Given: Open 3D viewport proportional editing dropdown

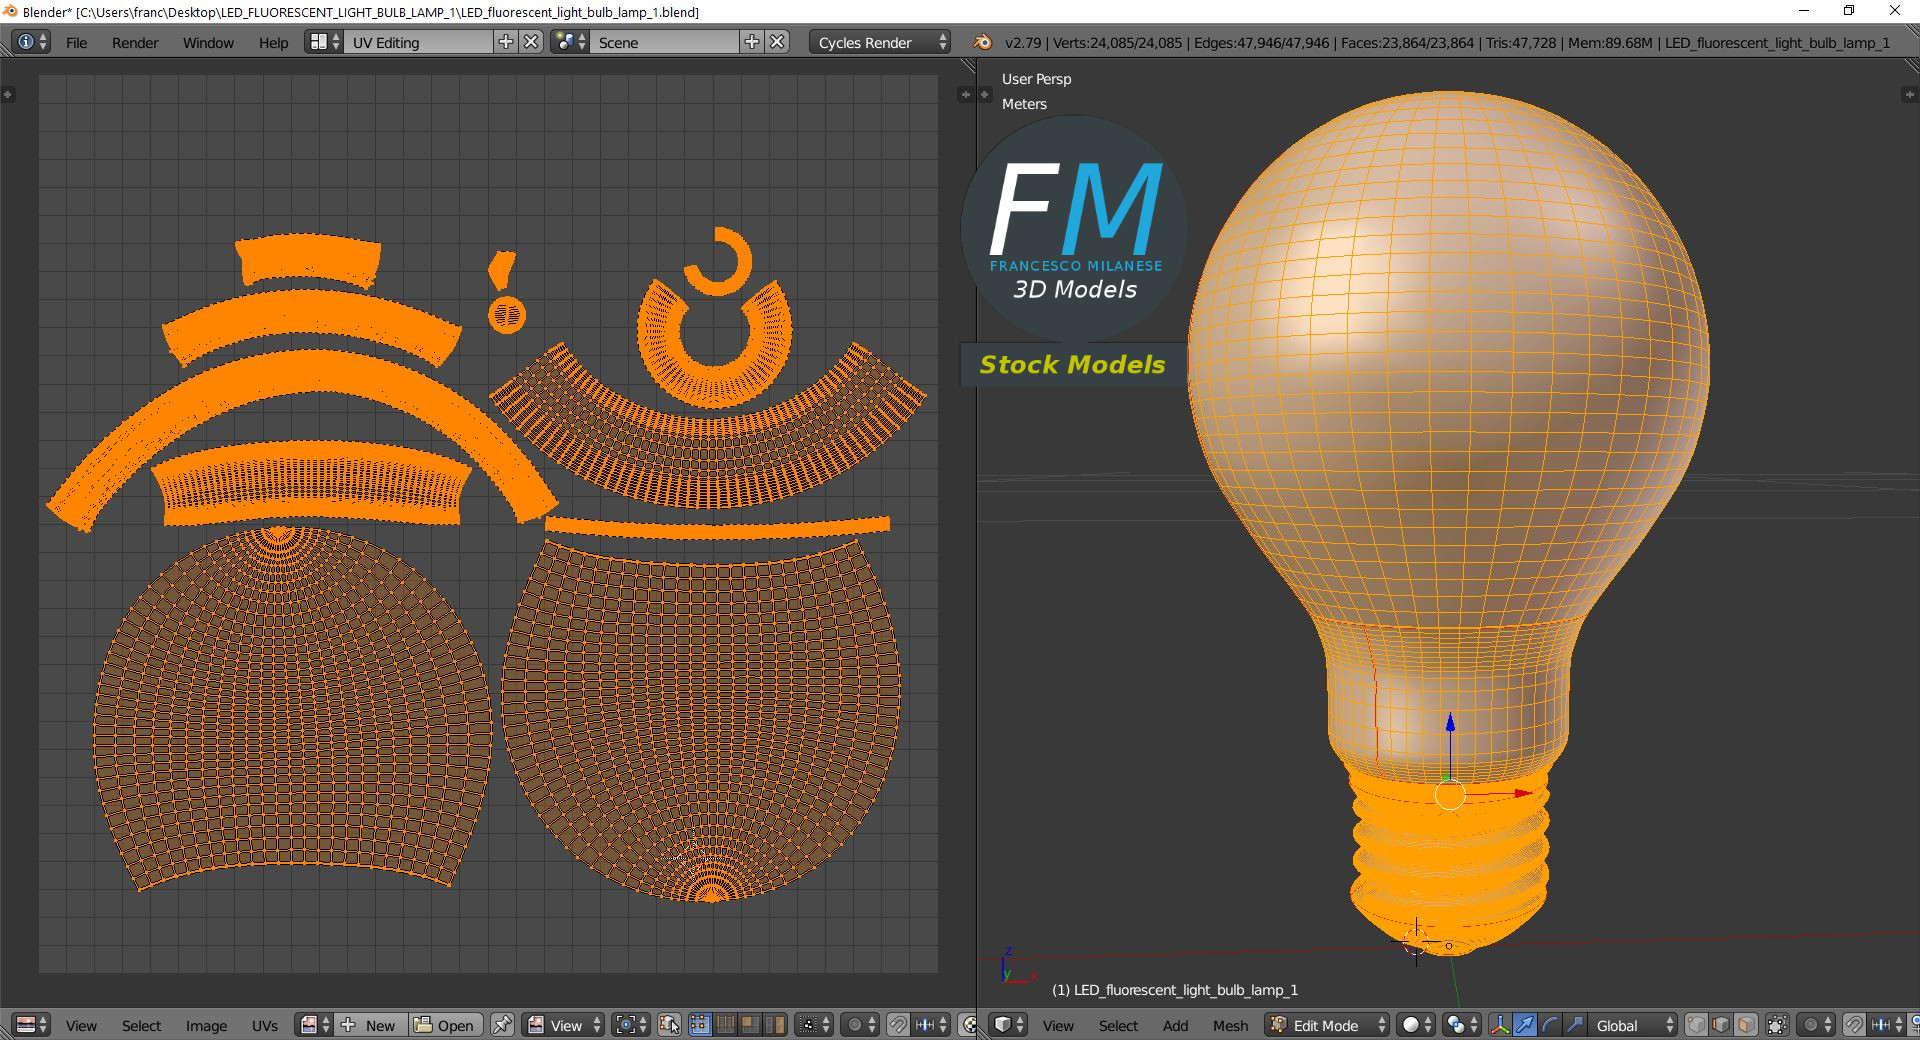Looking at the screenshot, I should [x=1816, y=1025].
